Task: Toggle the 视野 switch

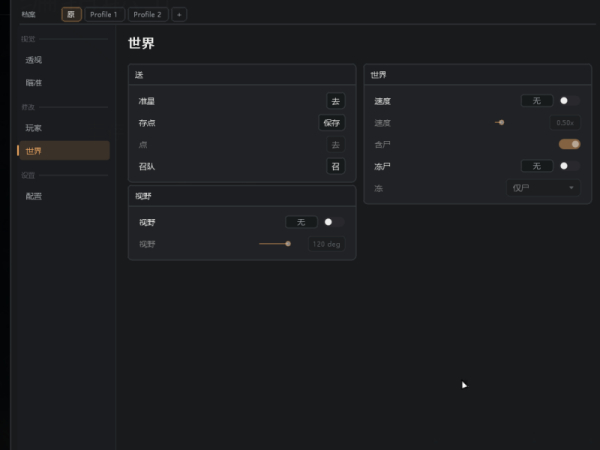Action: coord(334,222)
